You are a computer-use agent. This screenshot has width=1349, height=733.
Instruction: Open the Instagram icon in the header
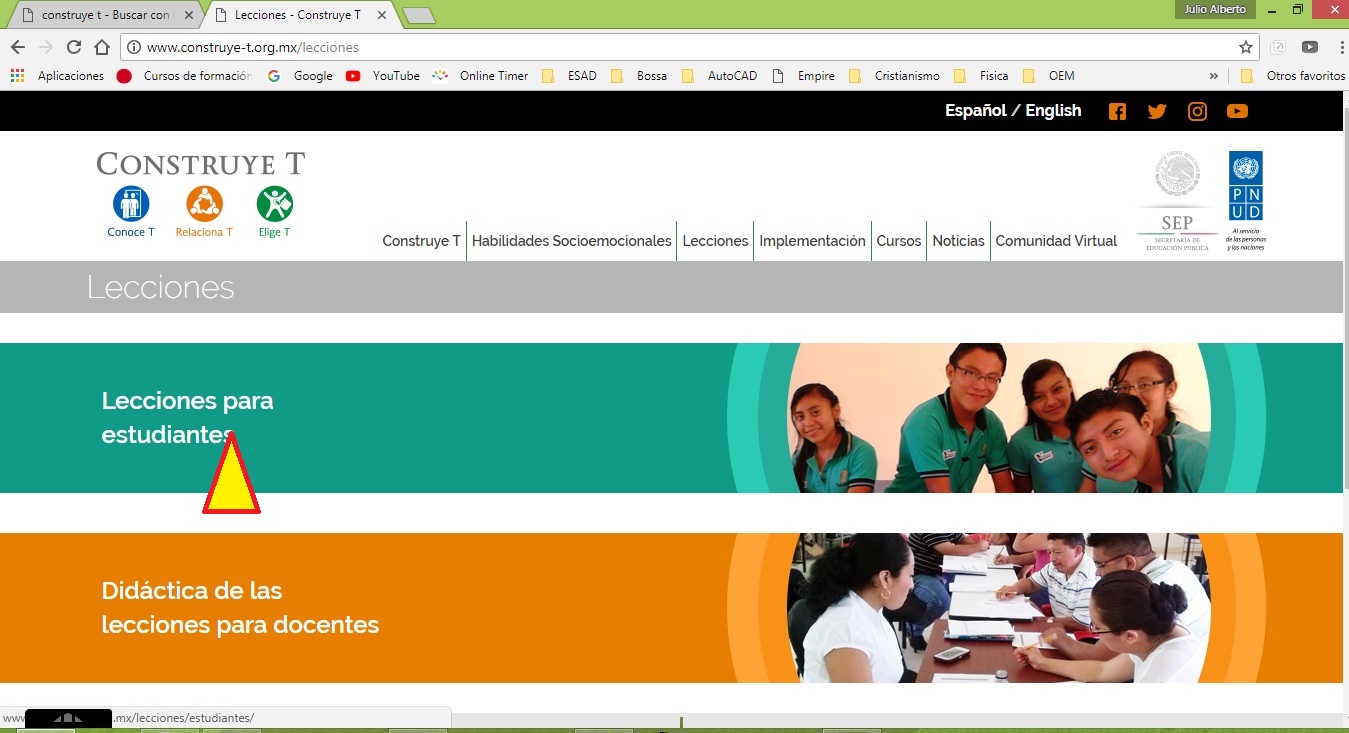[x=1197, y=111]
